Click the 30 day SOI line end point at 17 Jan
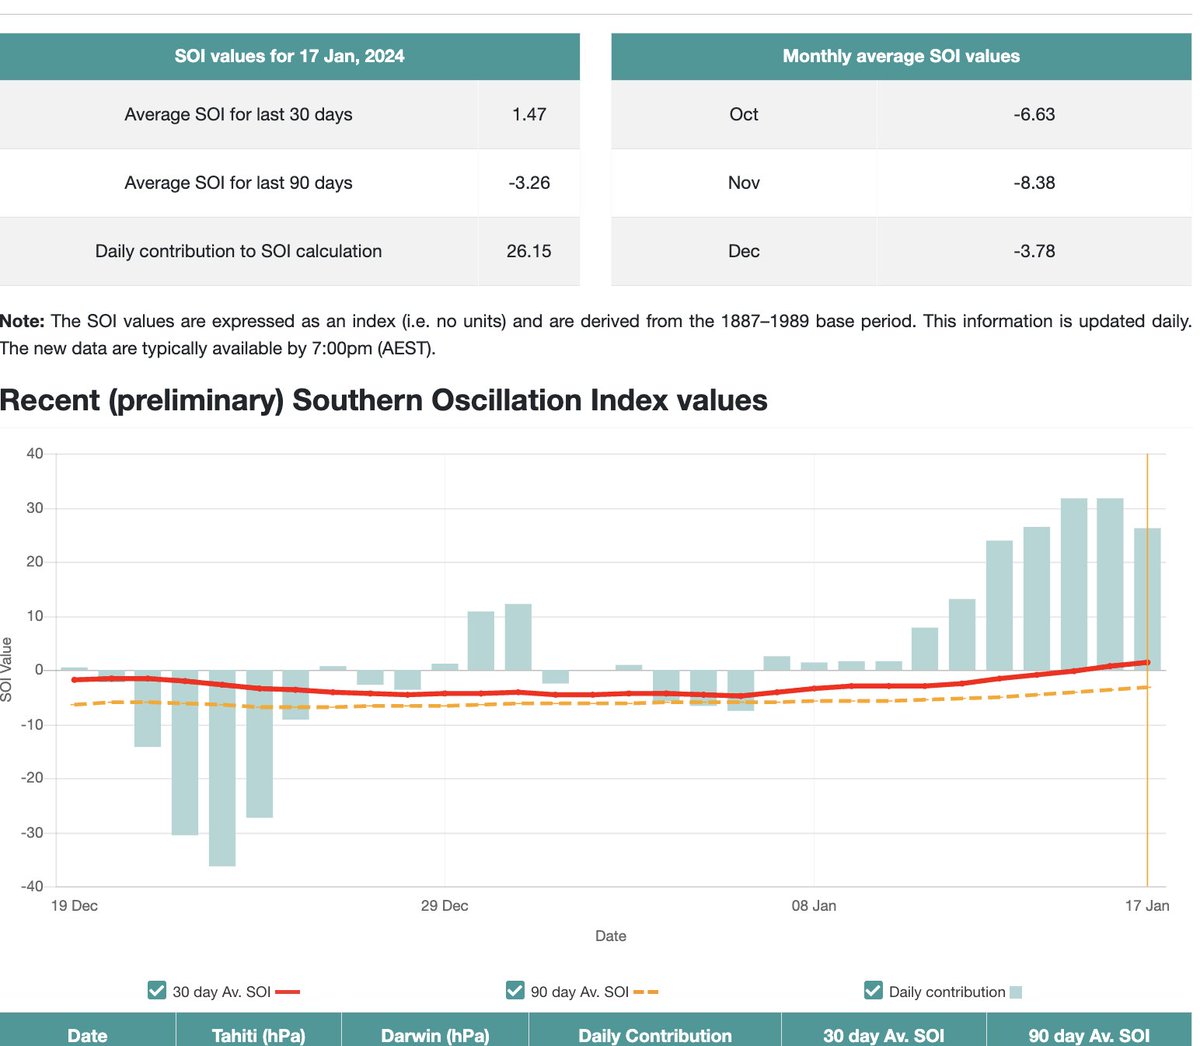 1147,662
